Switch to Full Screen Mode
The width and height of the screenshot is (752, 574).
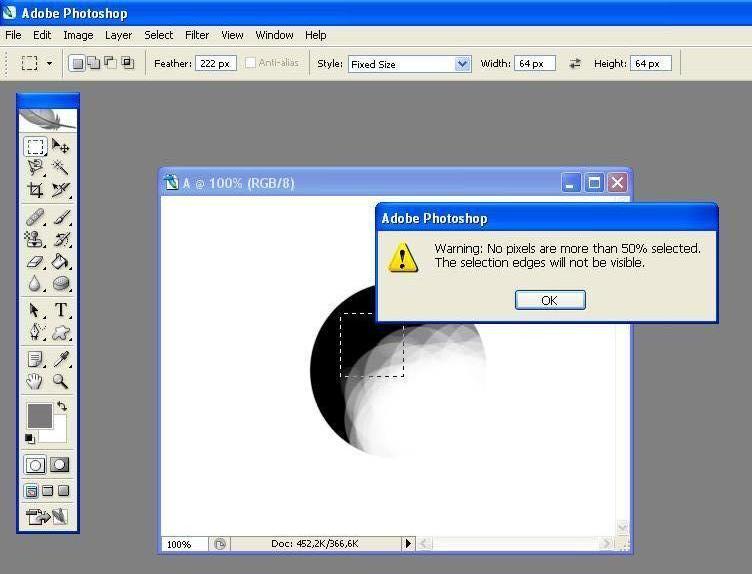pyautogui.click(x=63, y=491)
